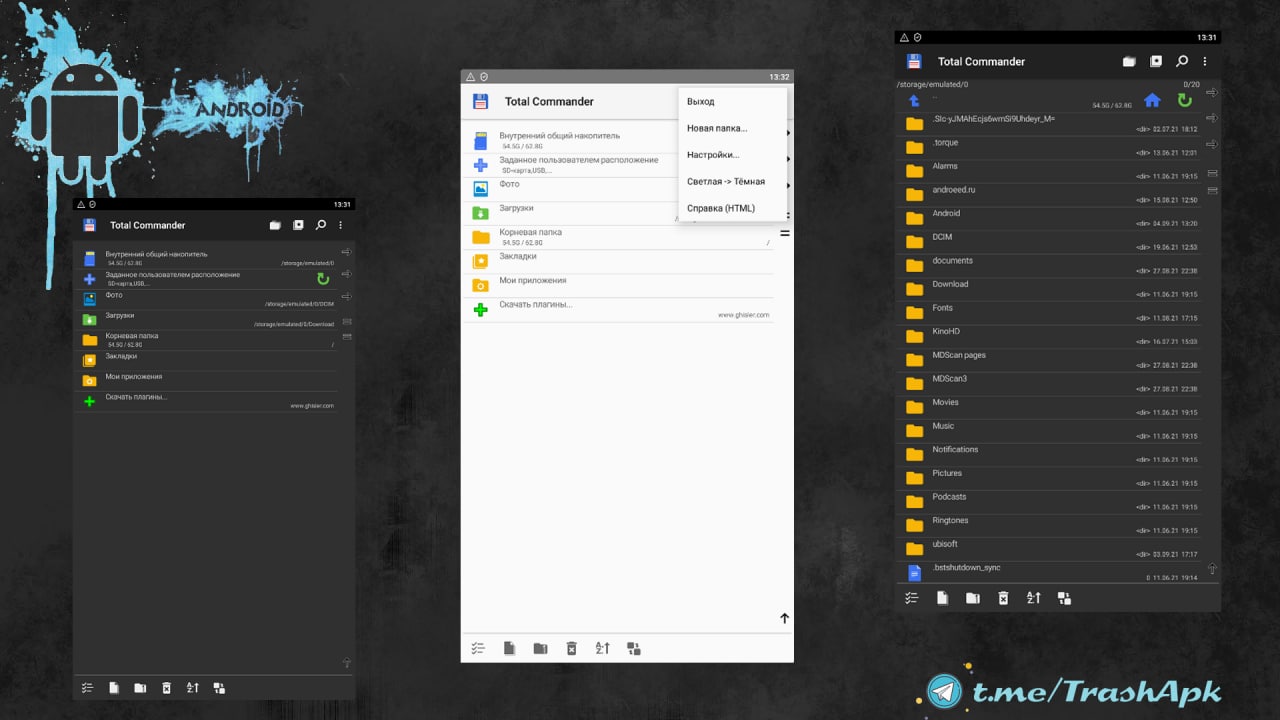Open the documents folder

coord(1051,265)
